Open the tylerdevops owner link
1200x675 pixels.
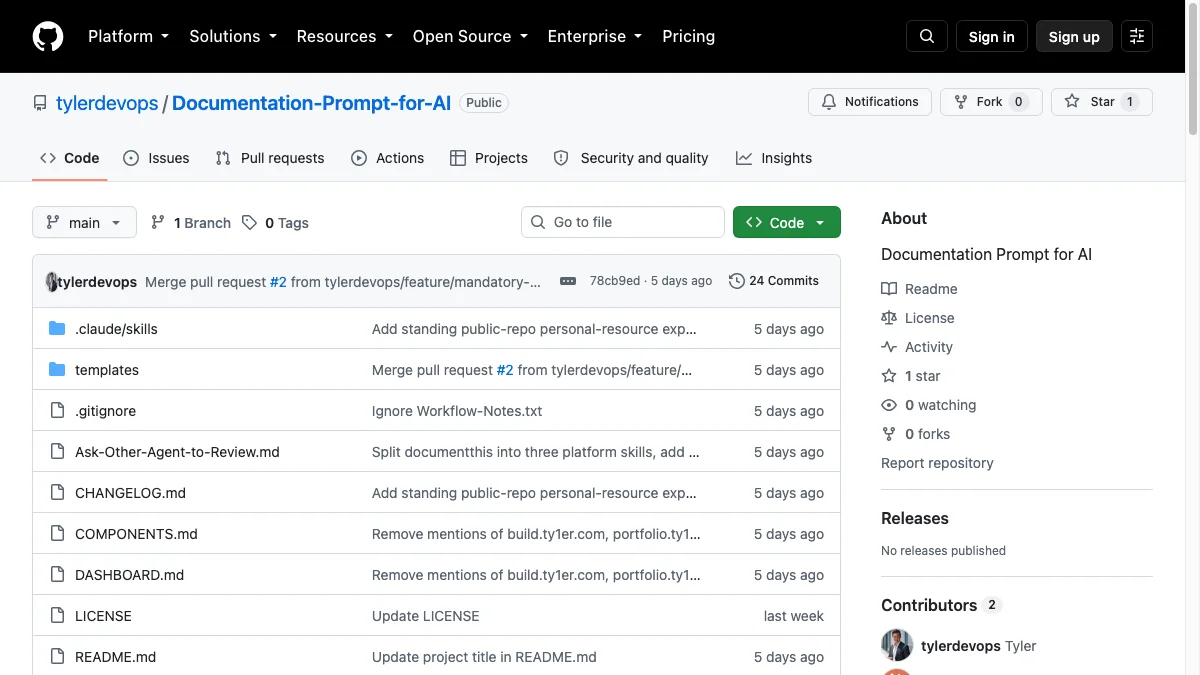(107, 103)
